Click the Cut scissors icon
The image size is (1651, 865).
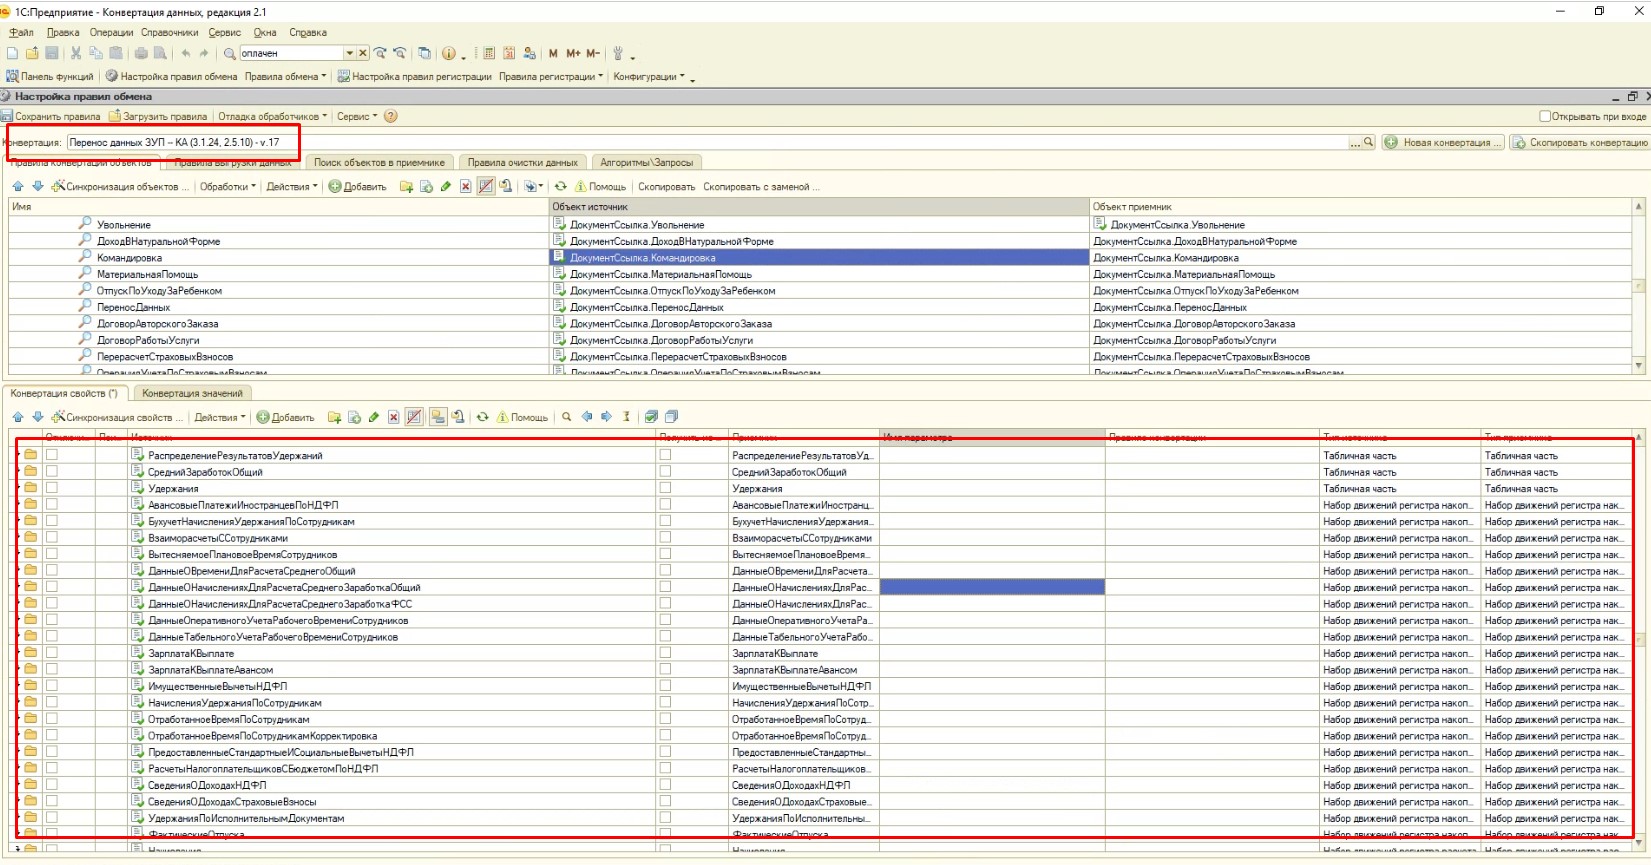[x=75, y=53]
